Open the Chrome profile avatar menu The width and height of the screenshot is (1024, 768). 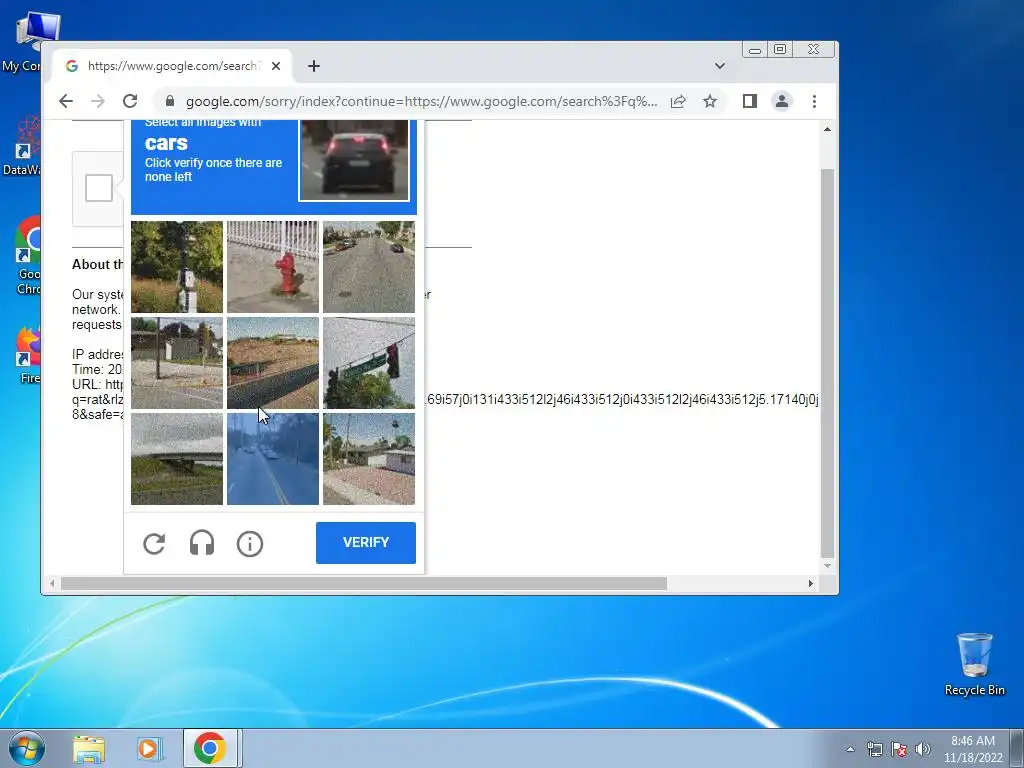[x=782, y=101]
